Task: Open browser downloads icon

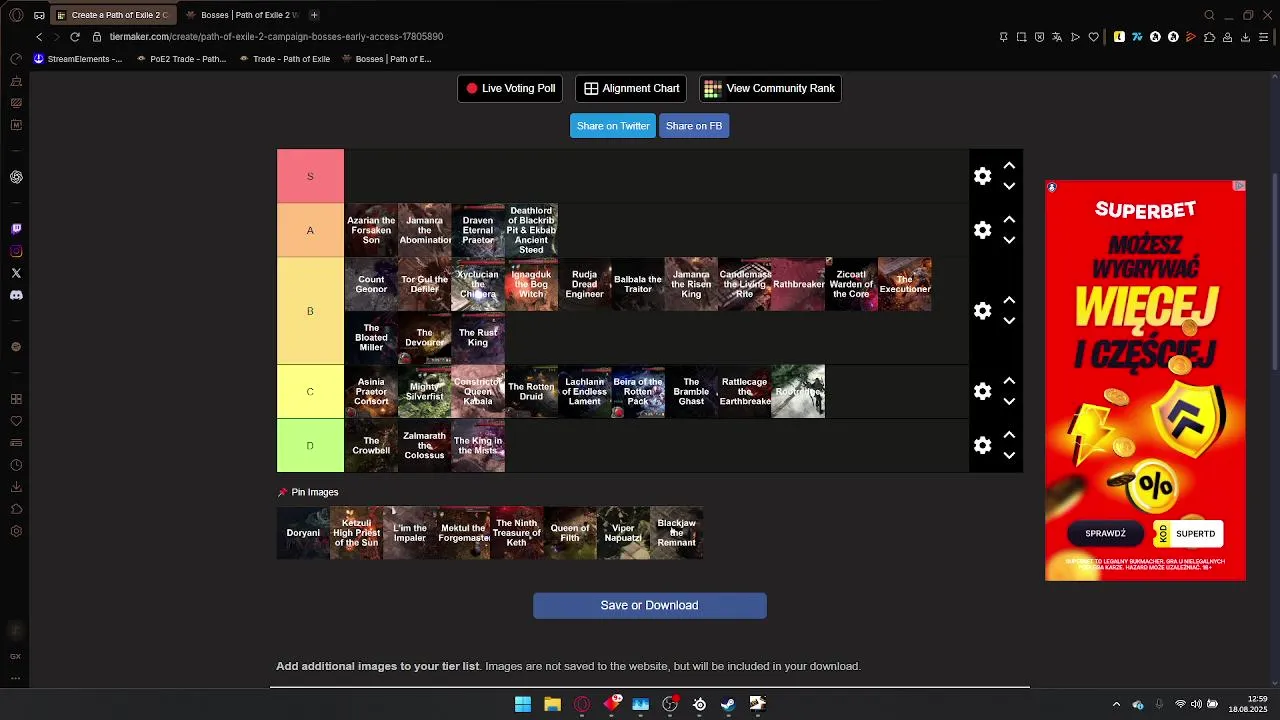Action: point(1245,37)
